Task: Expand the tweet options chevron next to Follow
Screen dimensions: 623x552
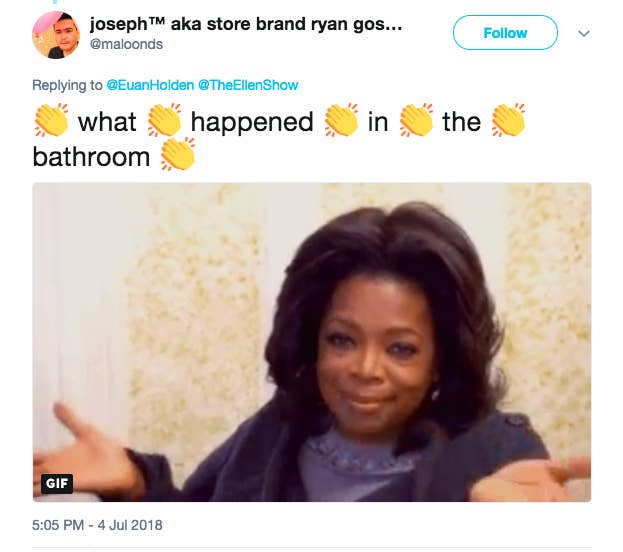Action: coord(584,33)
